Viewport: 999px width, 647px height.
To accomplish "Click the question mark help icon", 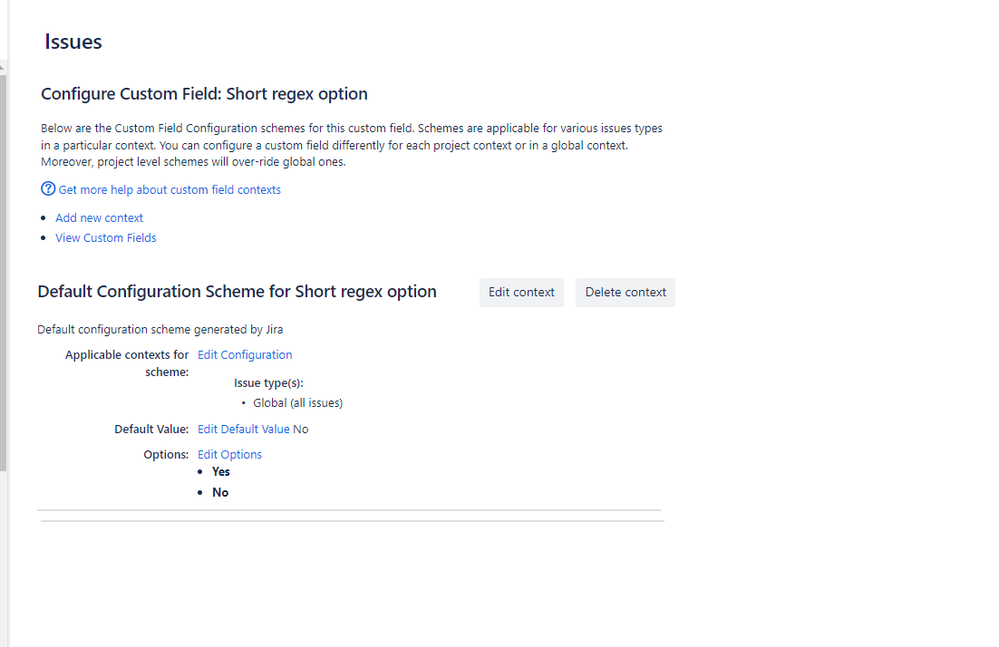I will [x=47, y=189].
